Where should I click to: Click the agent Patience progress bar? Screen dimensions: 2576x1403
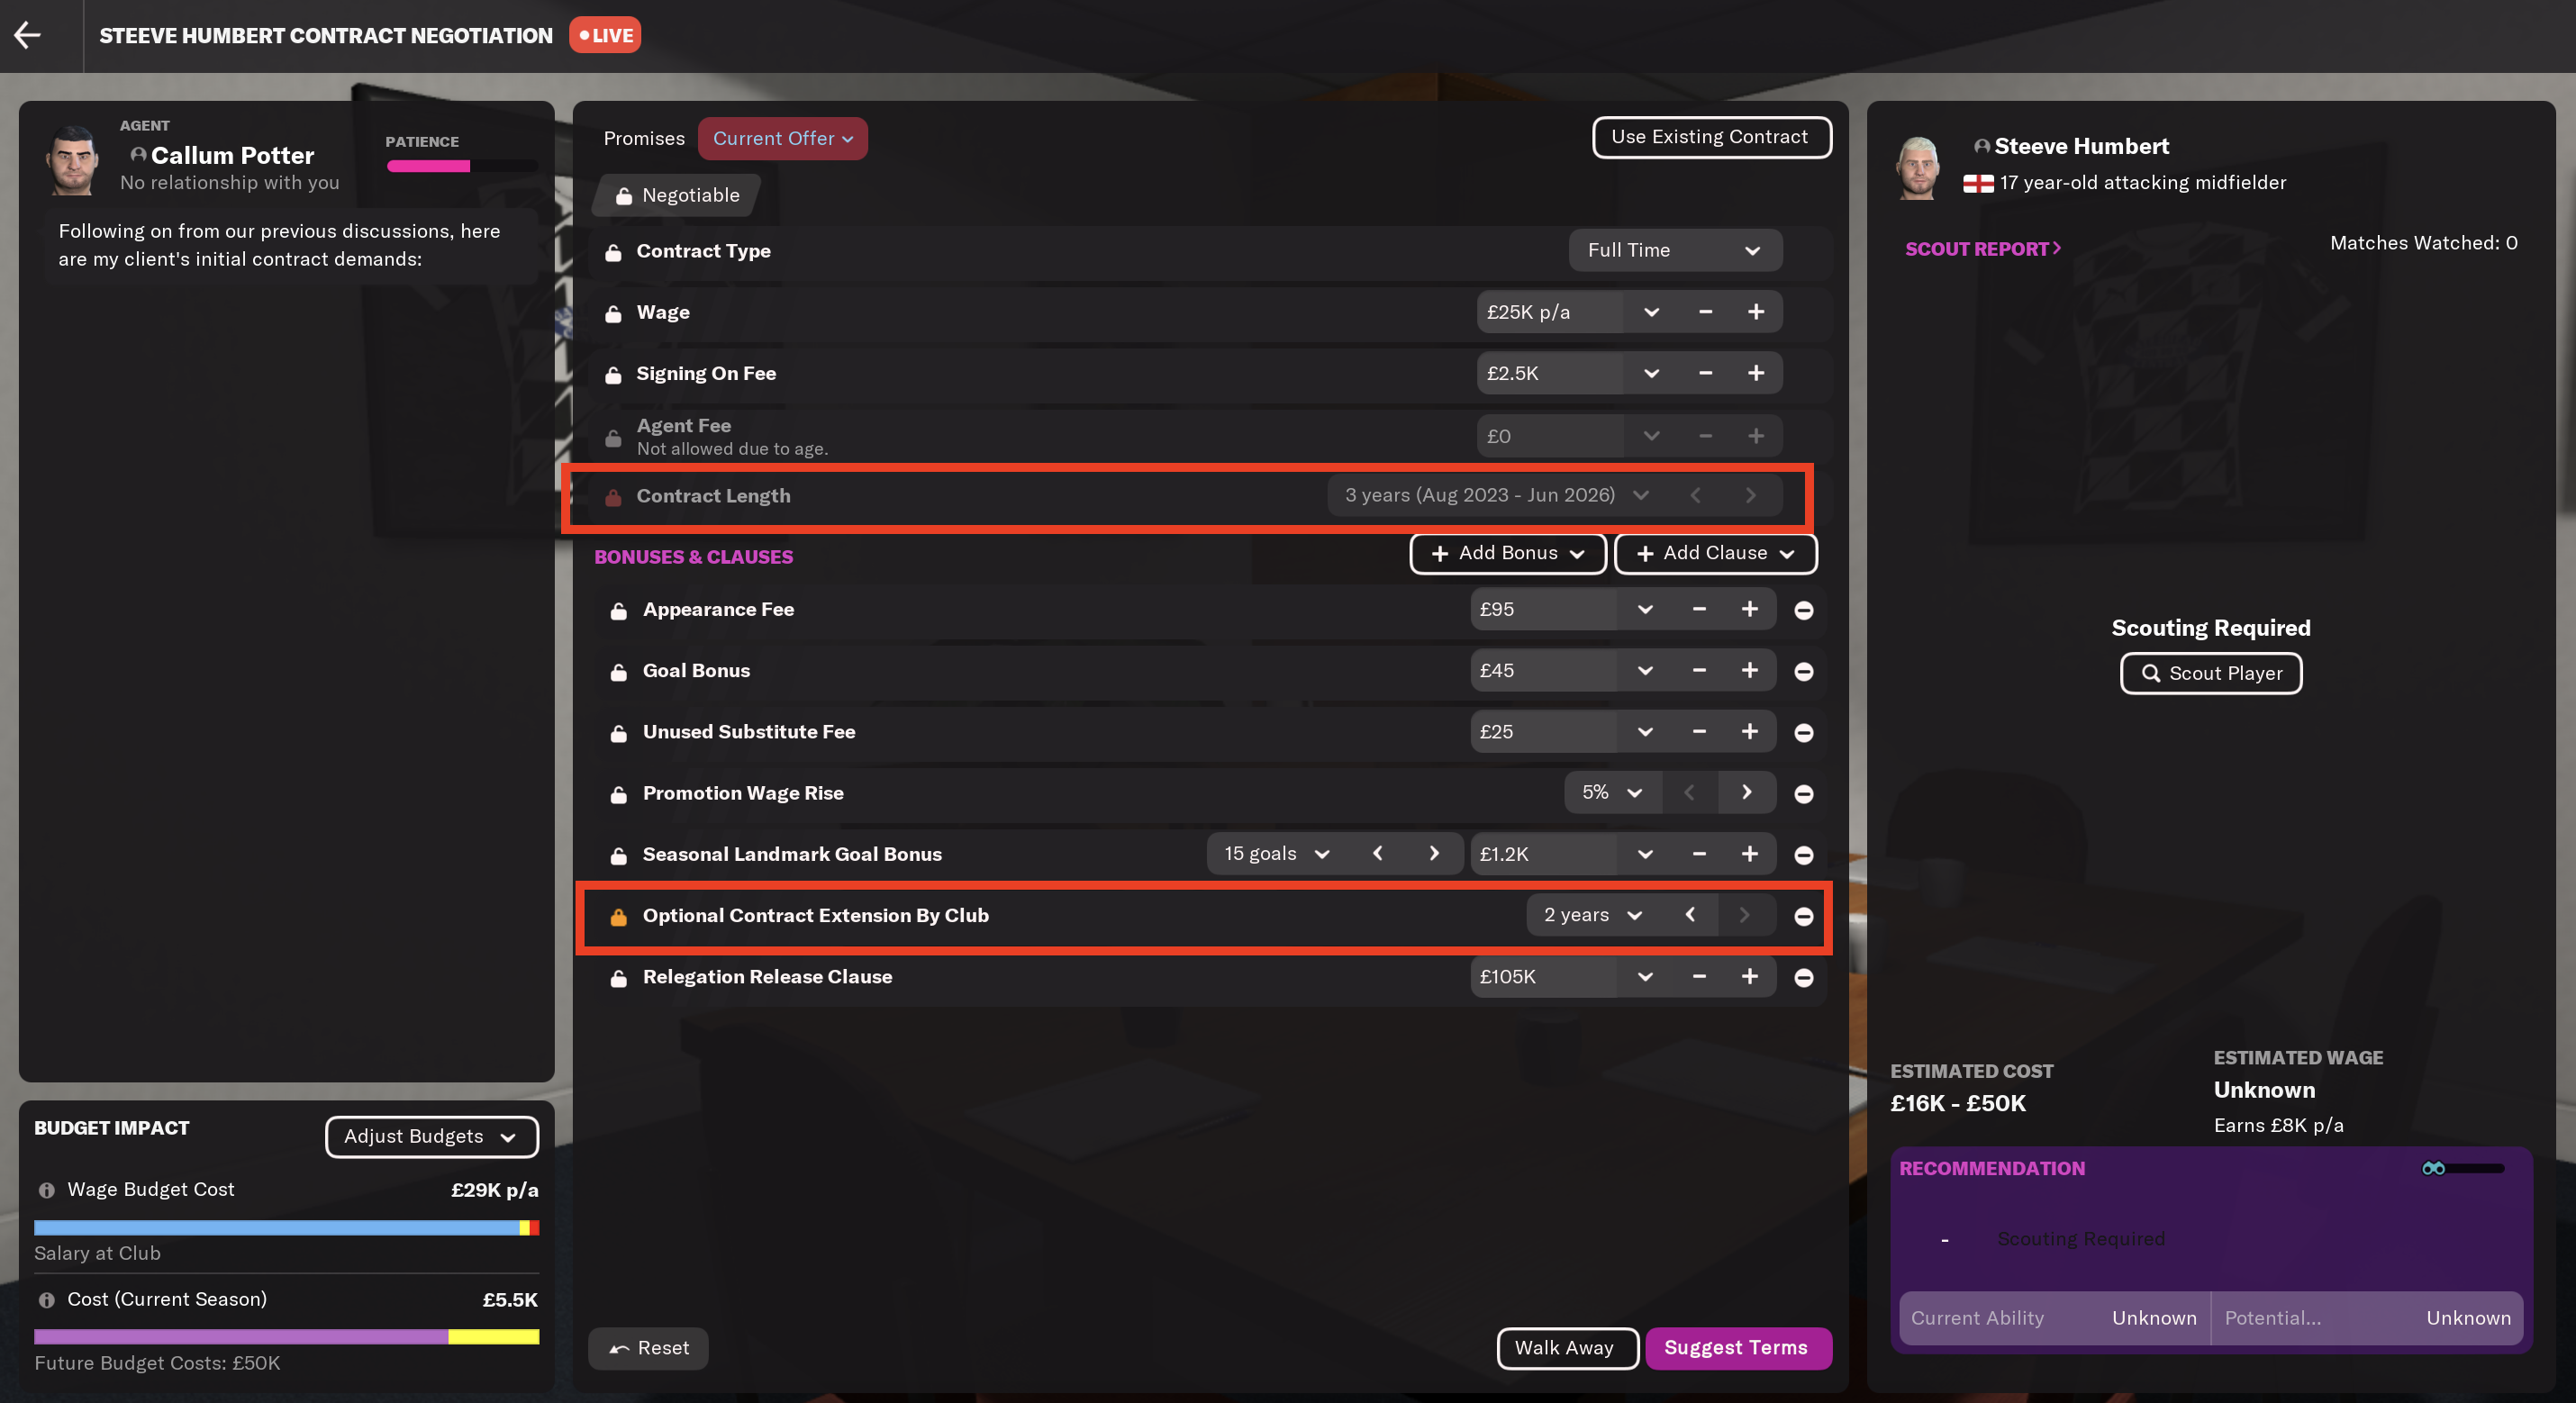(462, 167)
